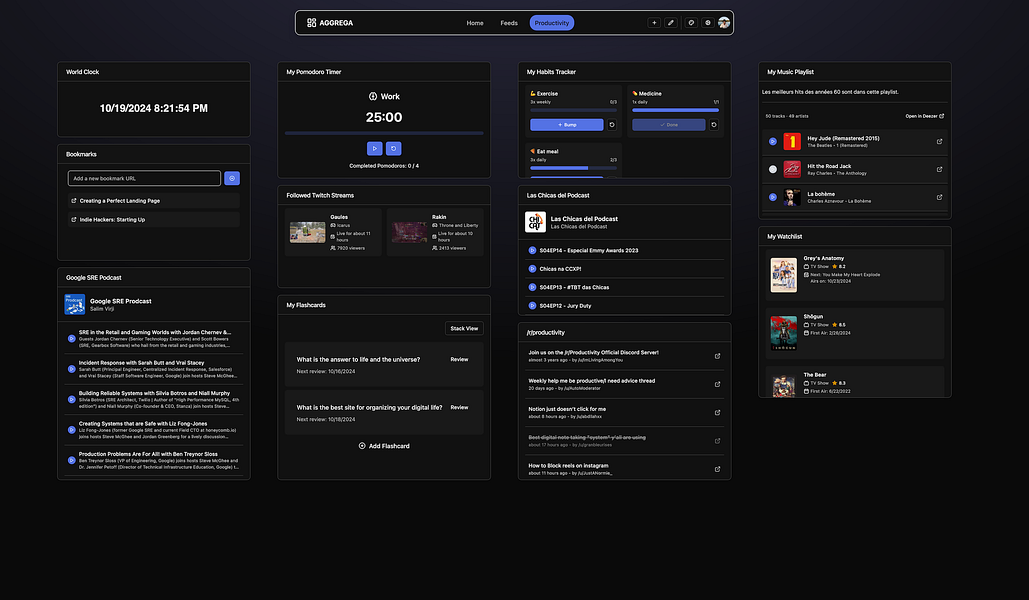Open the user avatar menu
Viewport: 1029px width, 600px height.
click(724, 22)
